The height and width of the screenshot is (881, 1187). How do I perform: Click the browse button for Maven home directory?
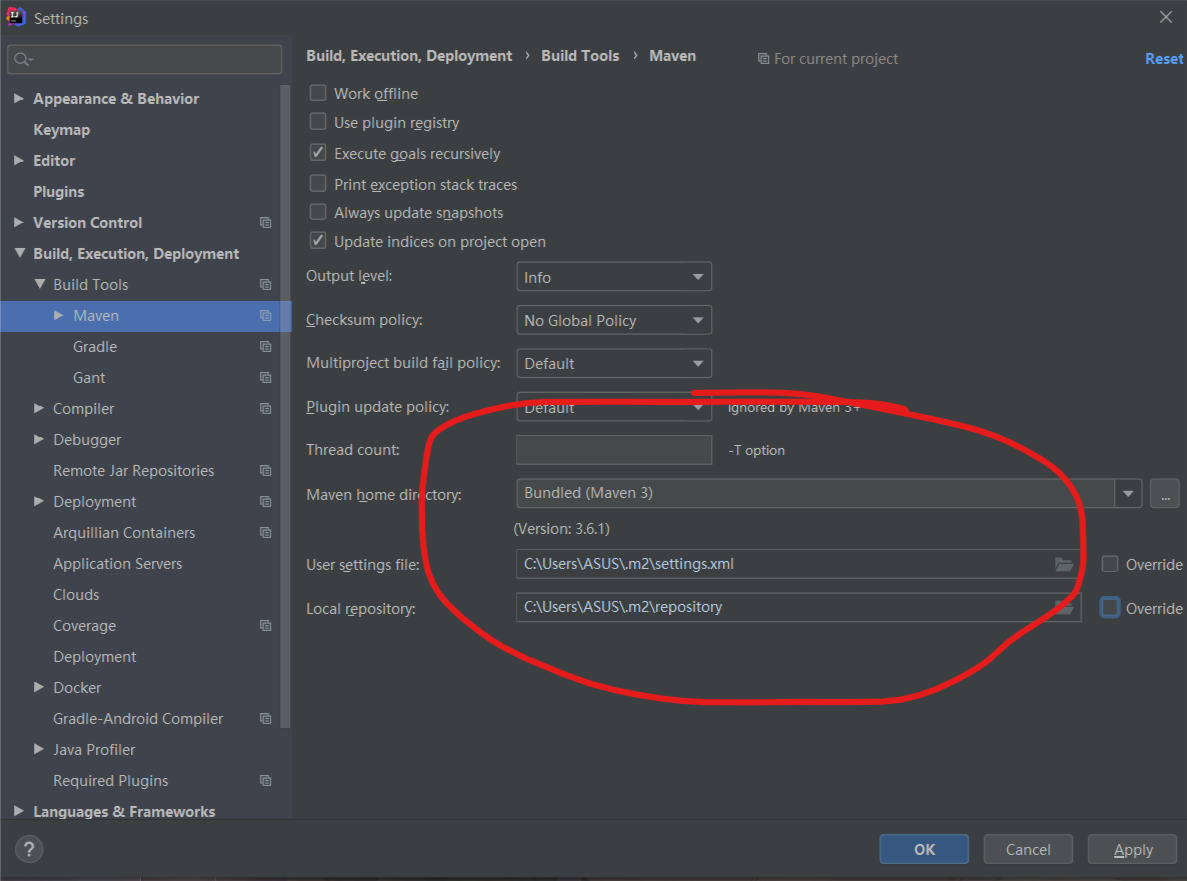click(1165, 493)
